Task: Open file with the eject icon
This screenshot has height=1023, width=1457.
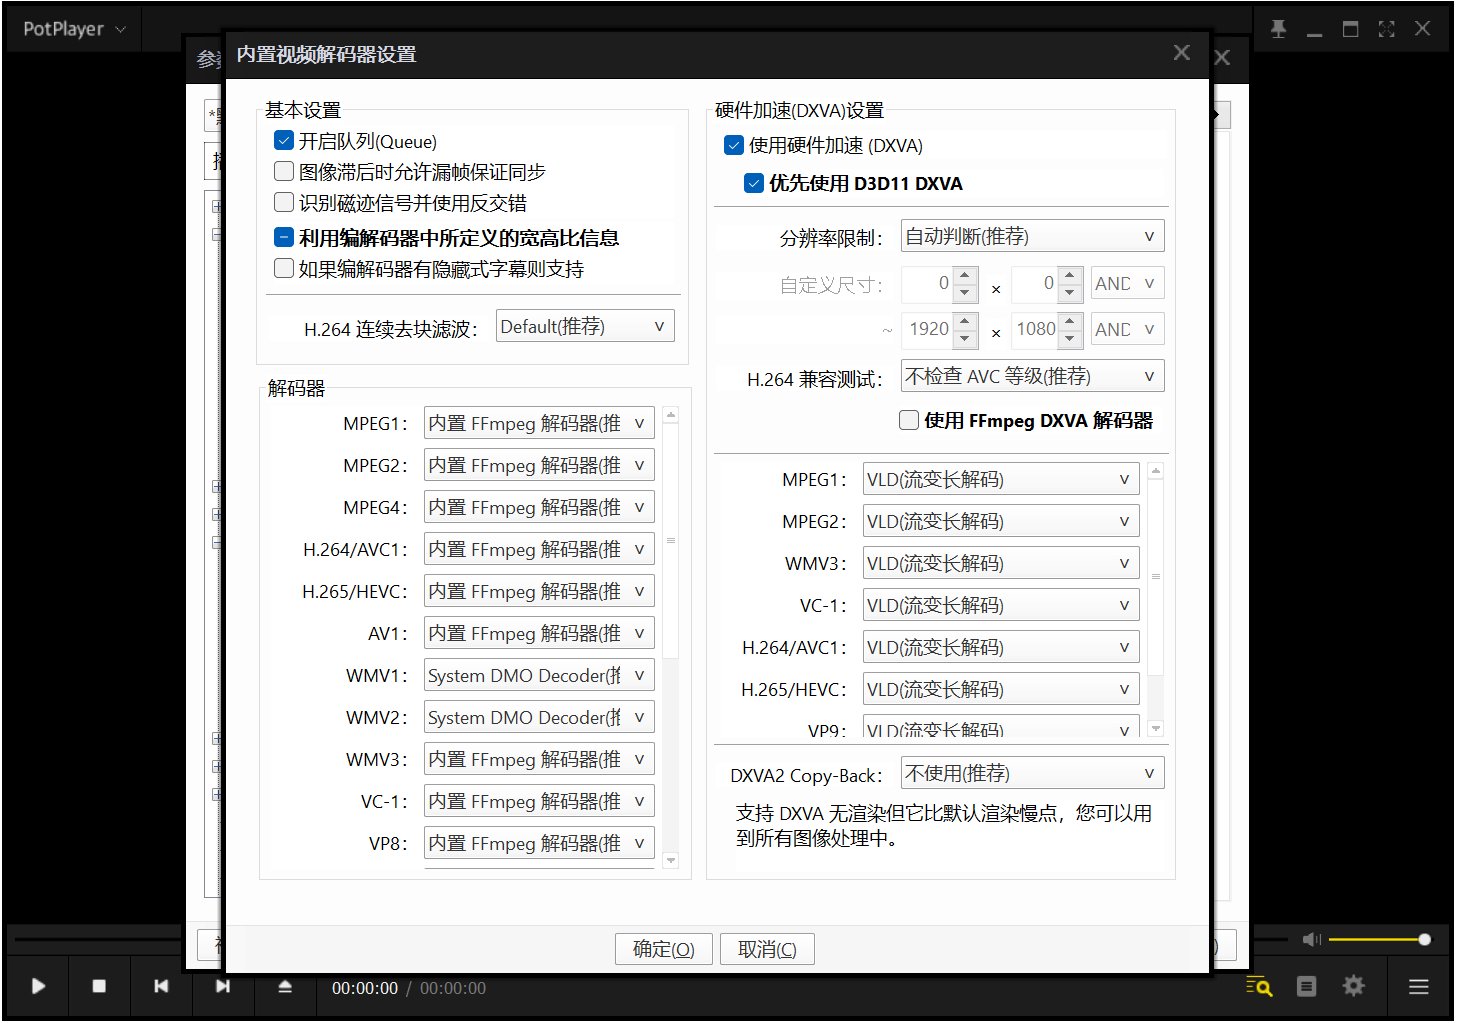Action: point(285,987)
